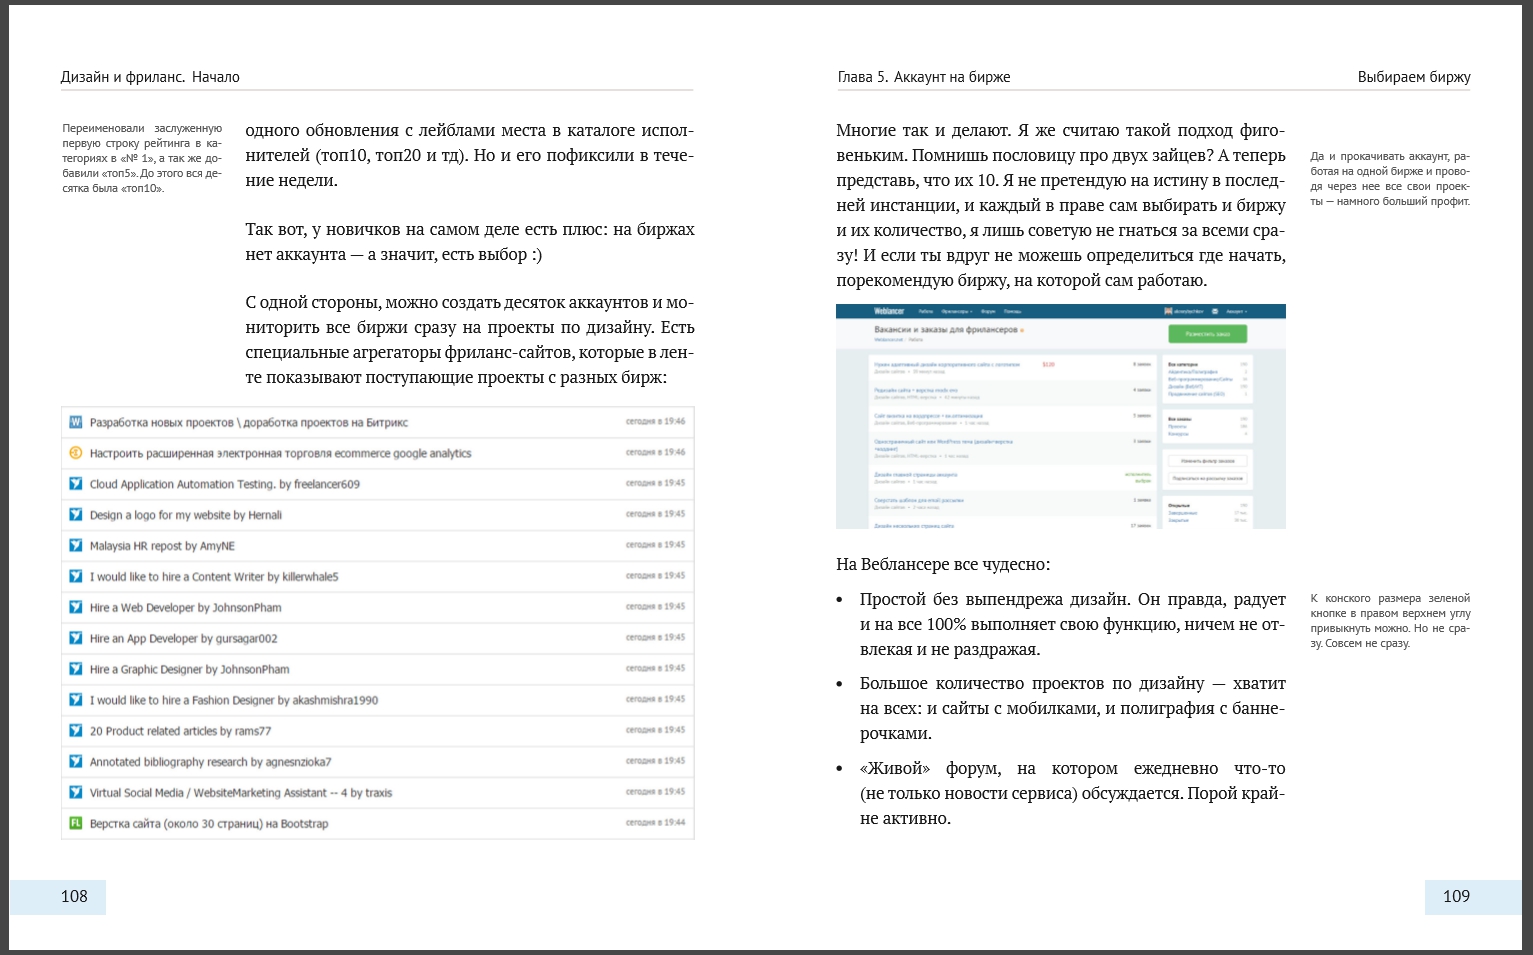The height and width of the screenshot is (955, 1533).
Task: Click bullet paragraph starting "Большое количество проектов"
Action: 1073,708
